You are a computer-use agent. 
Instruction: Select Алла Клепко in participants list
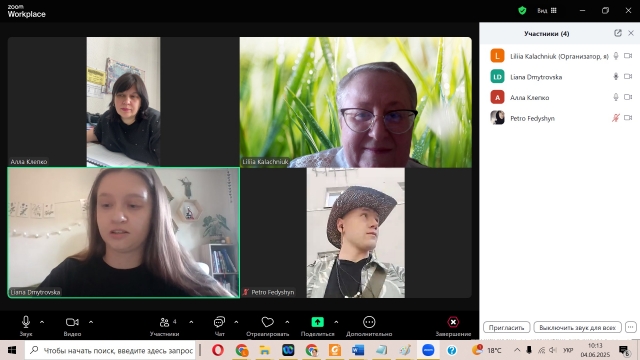click(x=560, y=97)
